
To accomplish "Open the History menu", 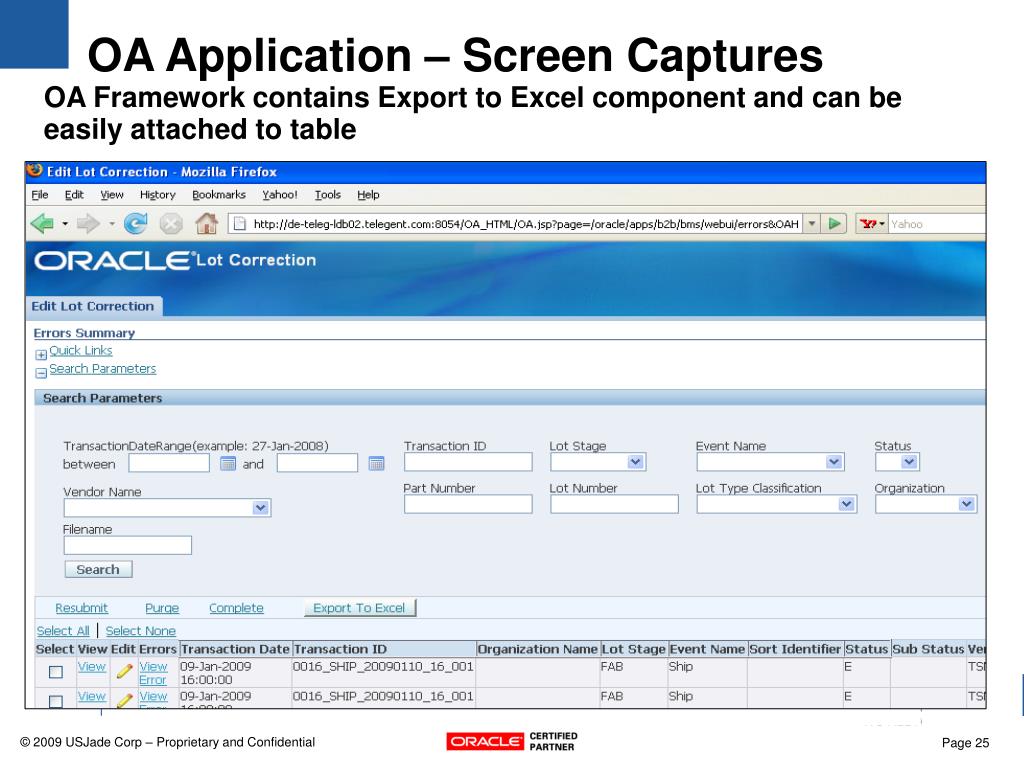I will click(x=157, y=195).
